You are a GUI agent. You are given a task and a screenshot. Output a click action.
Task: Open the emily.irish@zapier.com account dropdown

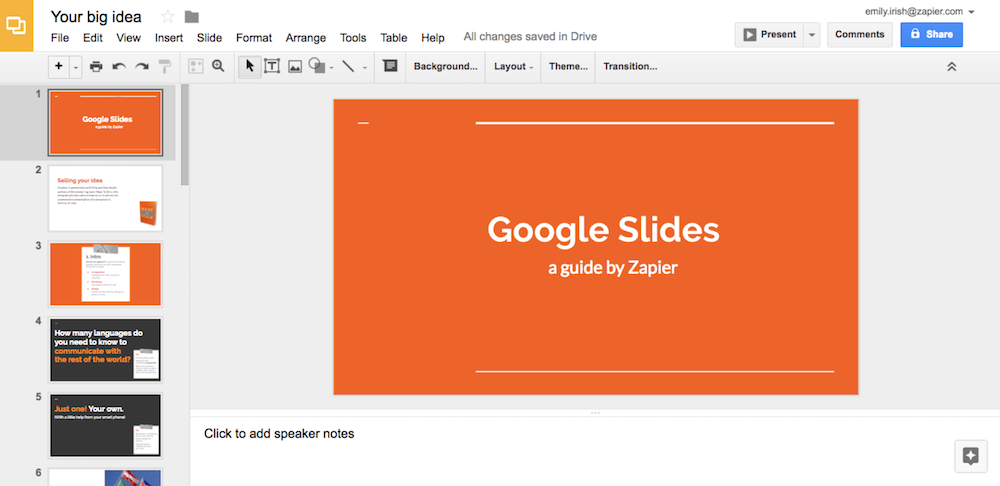(920, 11)
